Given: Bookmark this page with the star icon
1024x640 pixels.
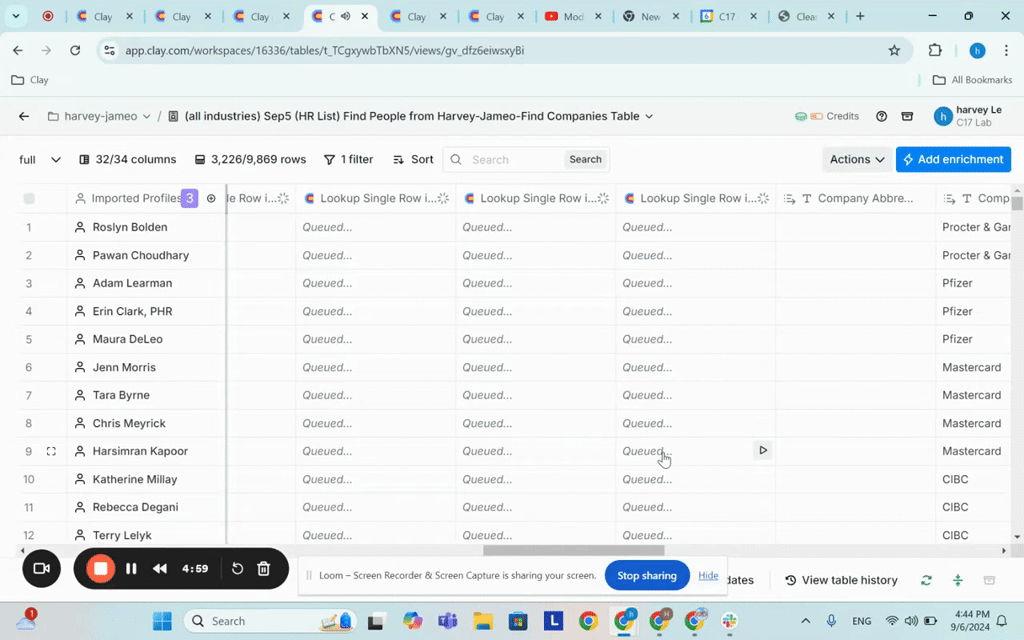Looking at the screenshot, I should (x=894, y=50).
